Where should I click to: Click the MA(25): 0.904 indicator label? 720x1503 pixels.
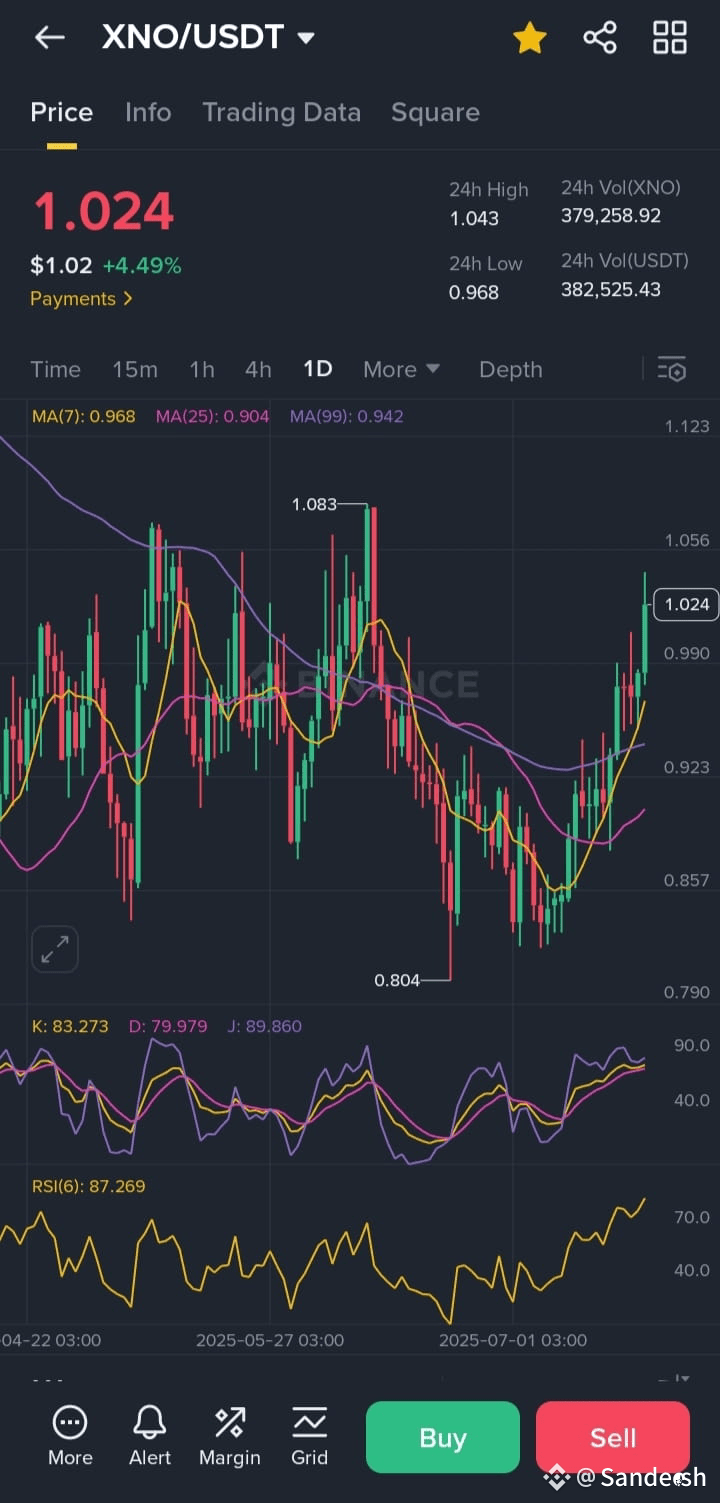(212, 416)
